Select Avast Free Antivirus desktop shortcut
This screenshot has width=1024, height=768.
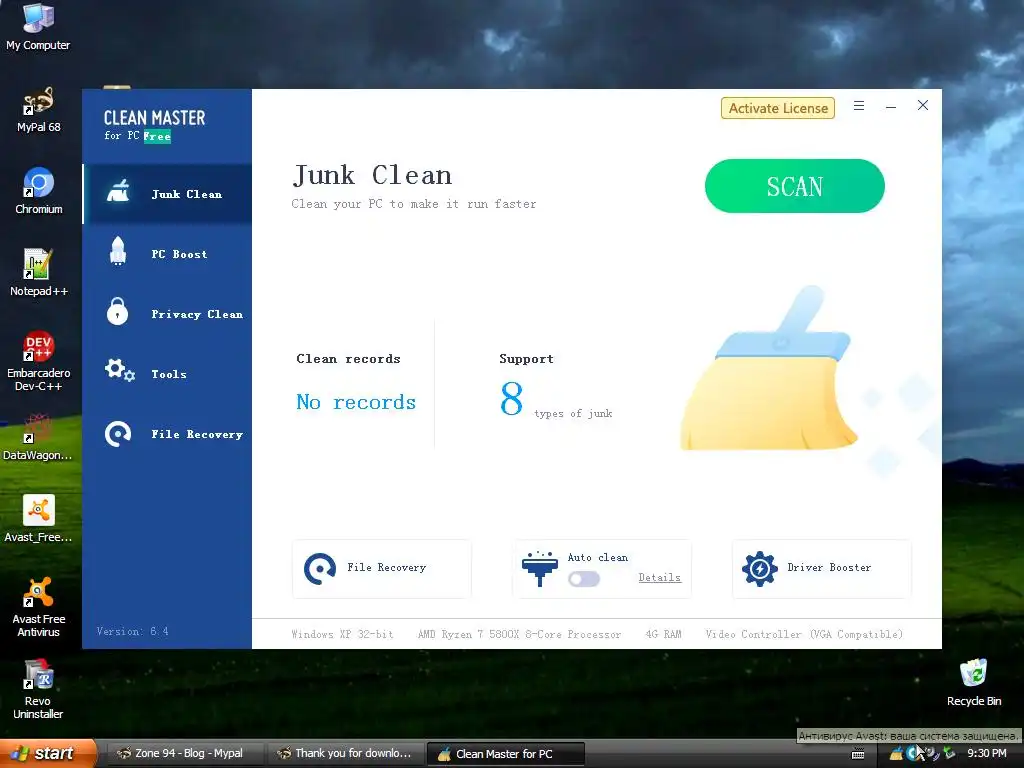pyautogui.click(x=39, y=607)
